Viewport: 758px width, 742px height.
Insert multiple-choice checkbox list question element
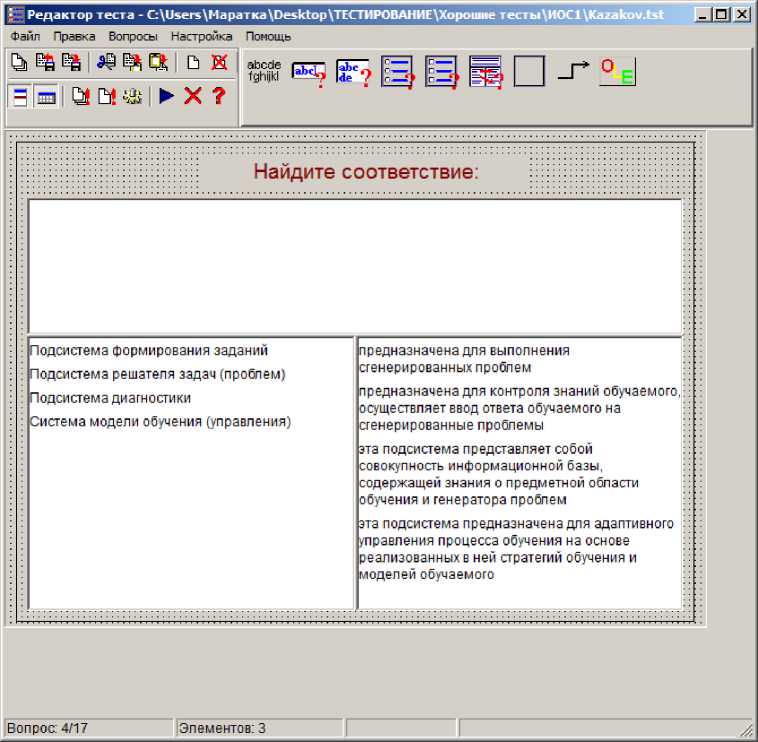coord(442,72)
